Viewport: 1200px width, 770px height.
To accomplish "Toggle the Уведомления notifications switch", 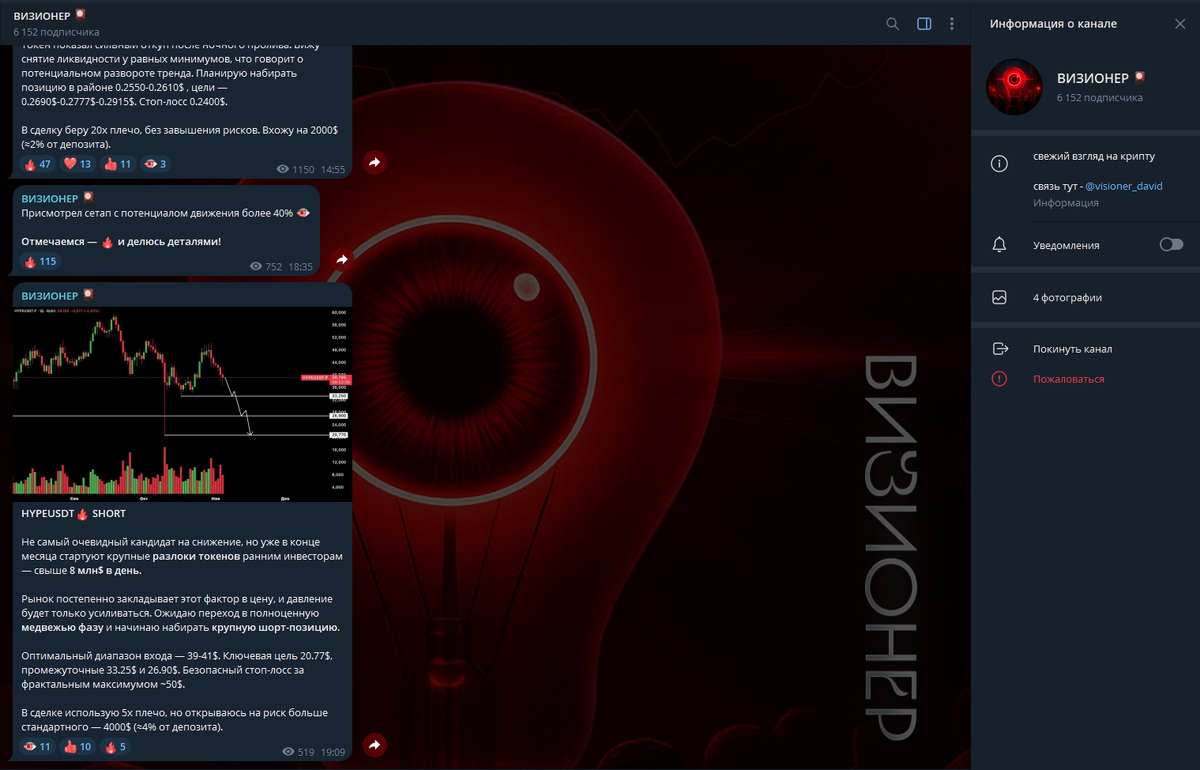I will click(x=1171, y=245).
